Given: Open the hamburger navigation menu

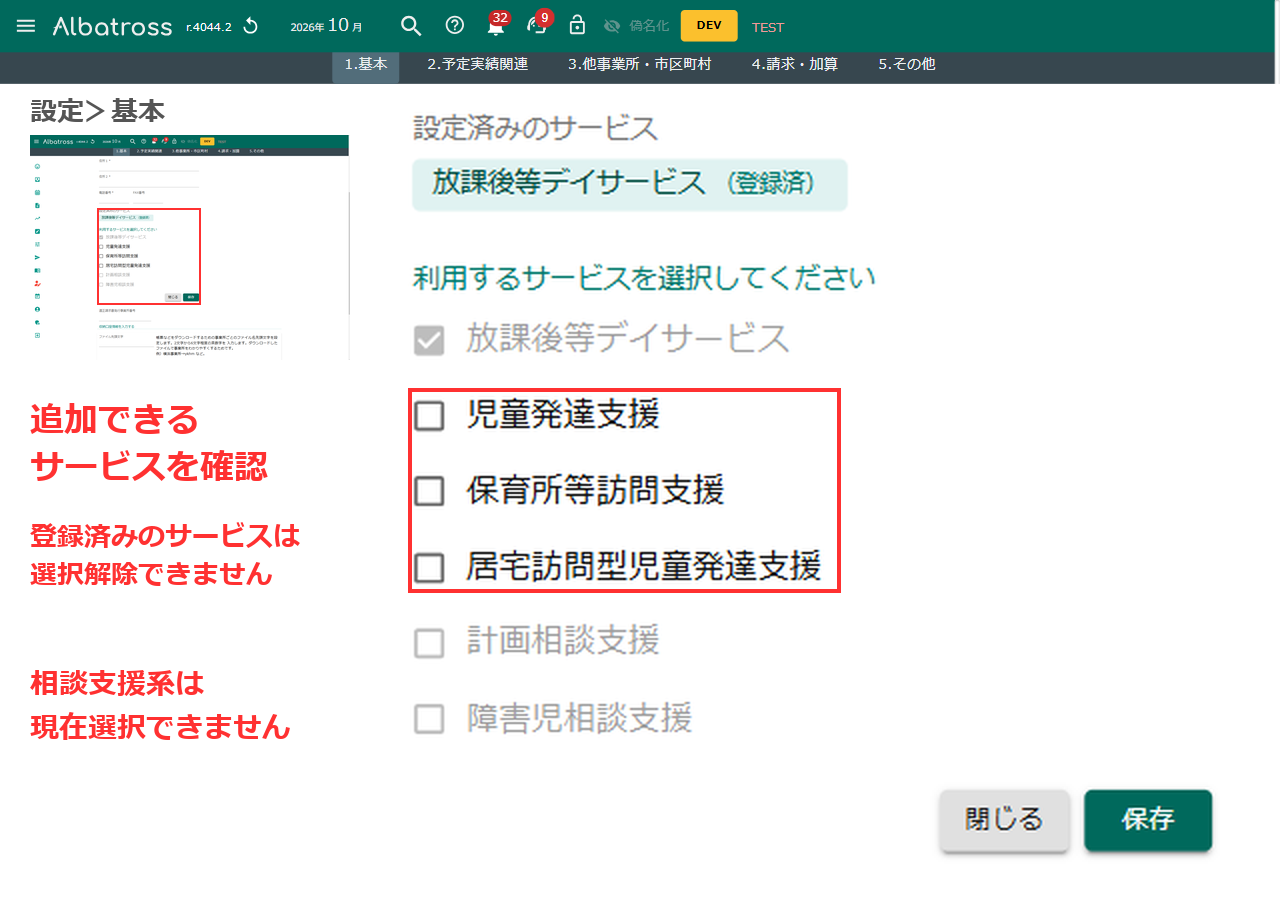Looking at the screenshot, I should pyautogui.click(x=26, y=26).
